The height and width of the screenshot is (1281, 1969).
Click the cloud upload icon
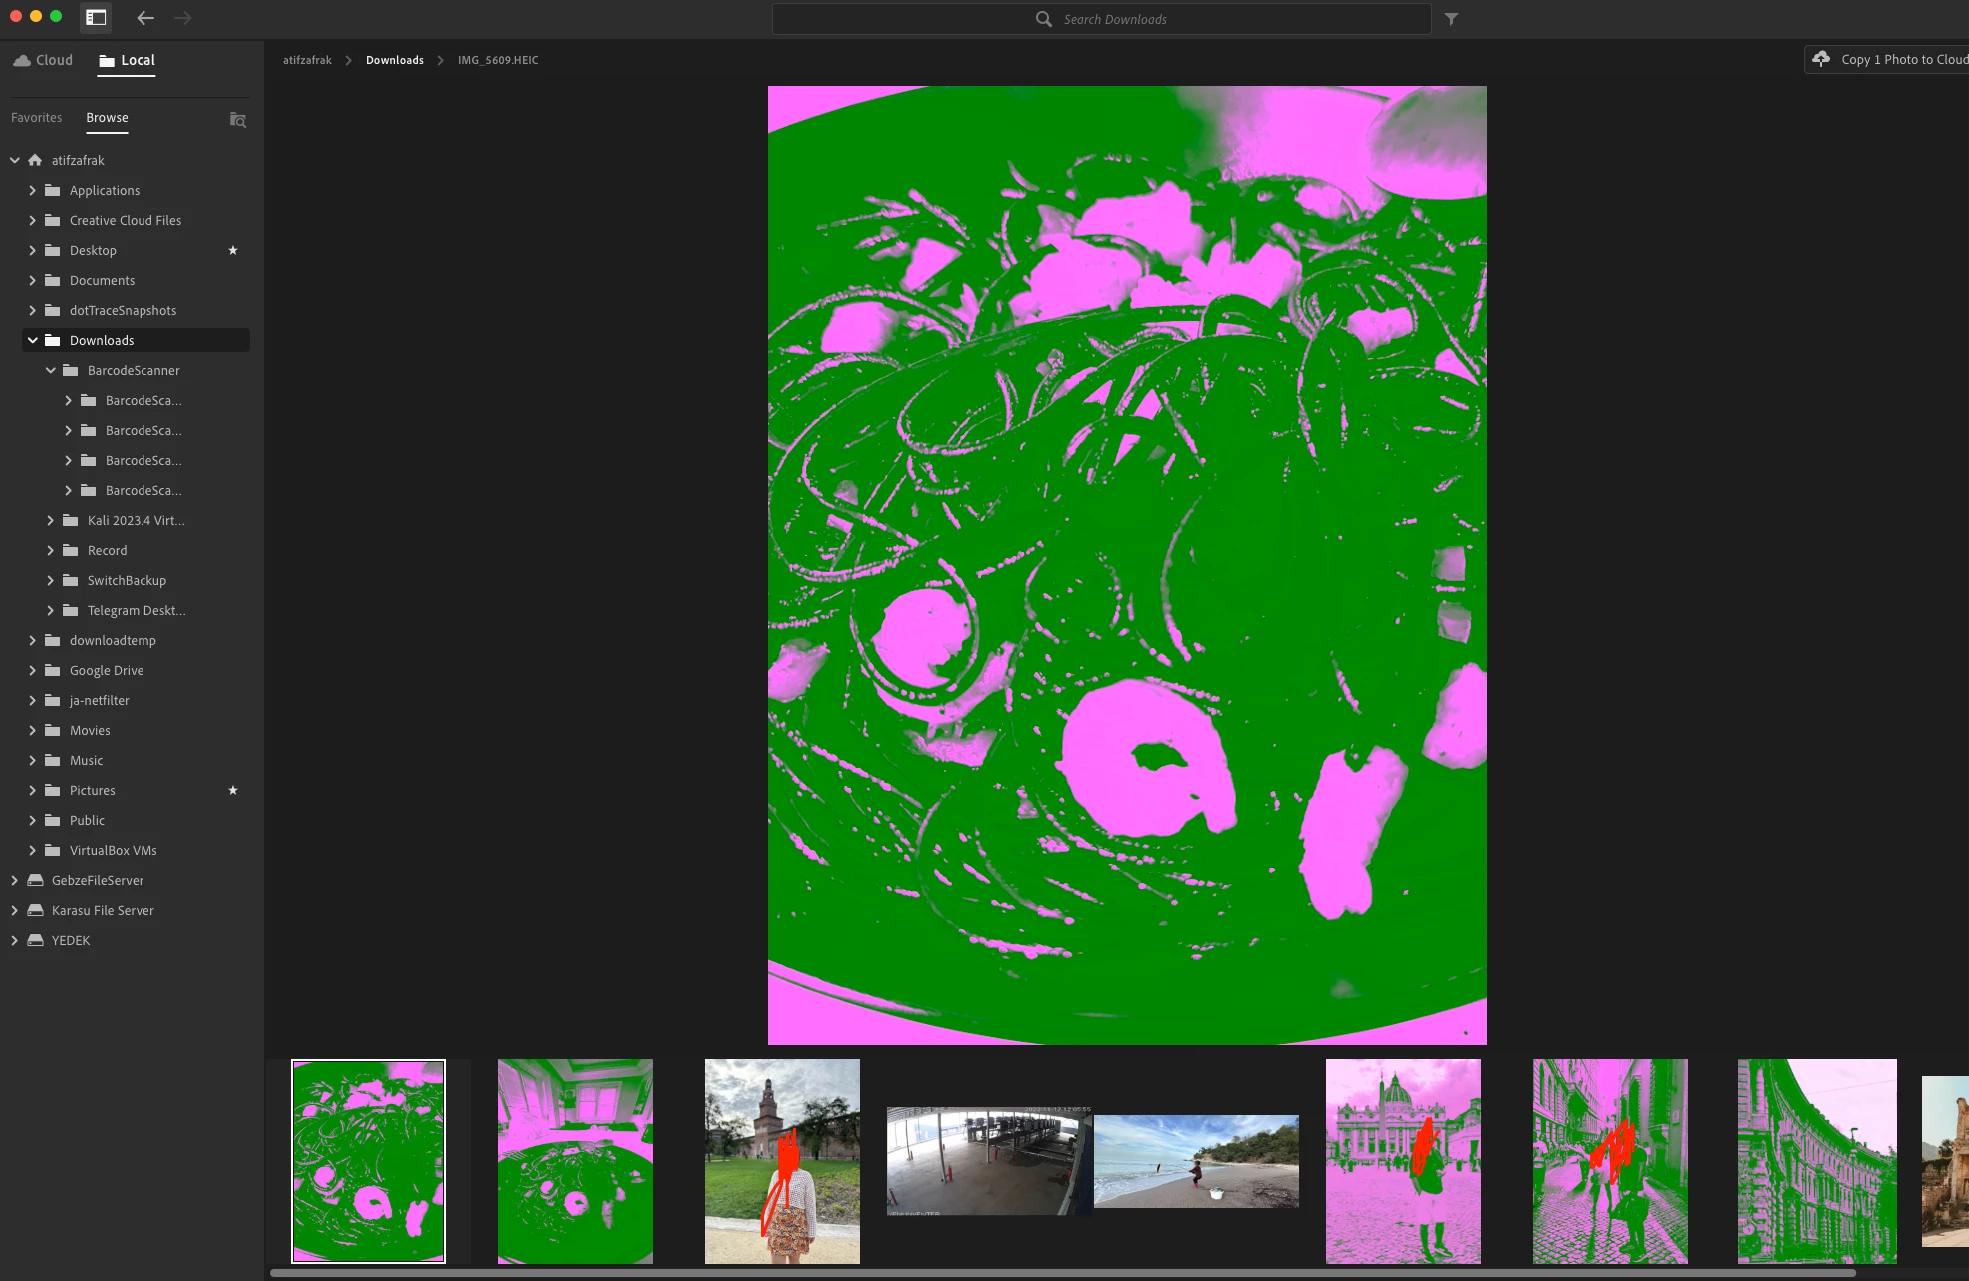click(x=1821, y=59)
